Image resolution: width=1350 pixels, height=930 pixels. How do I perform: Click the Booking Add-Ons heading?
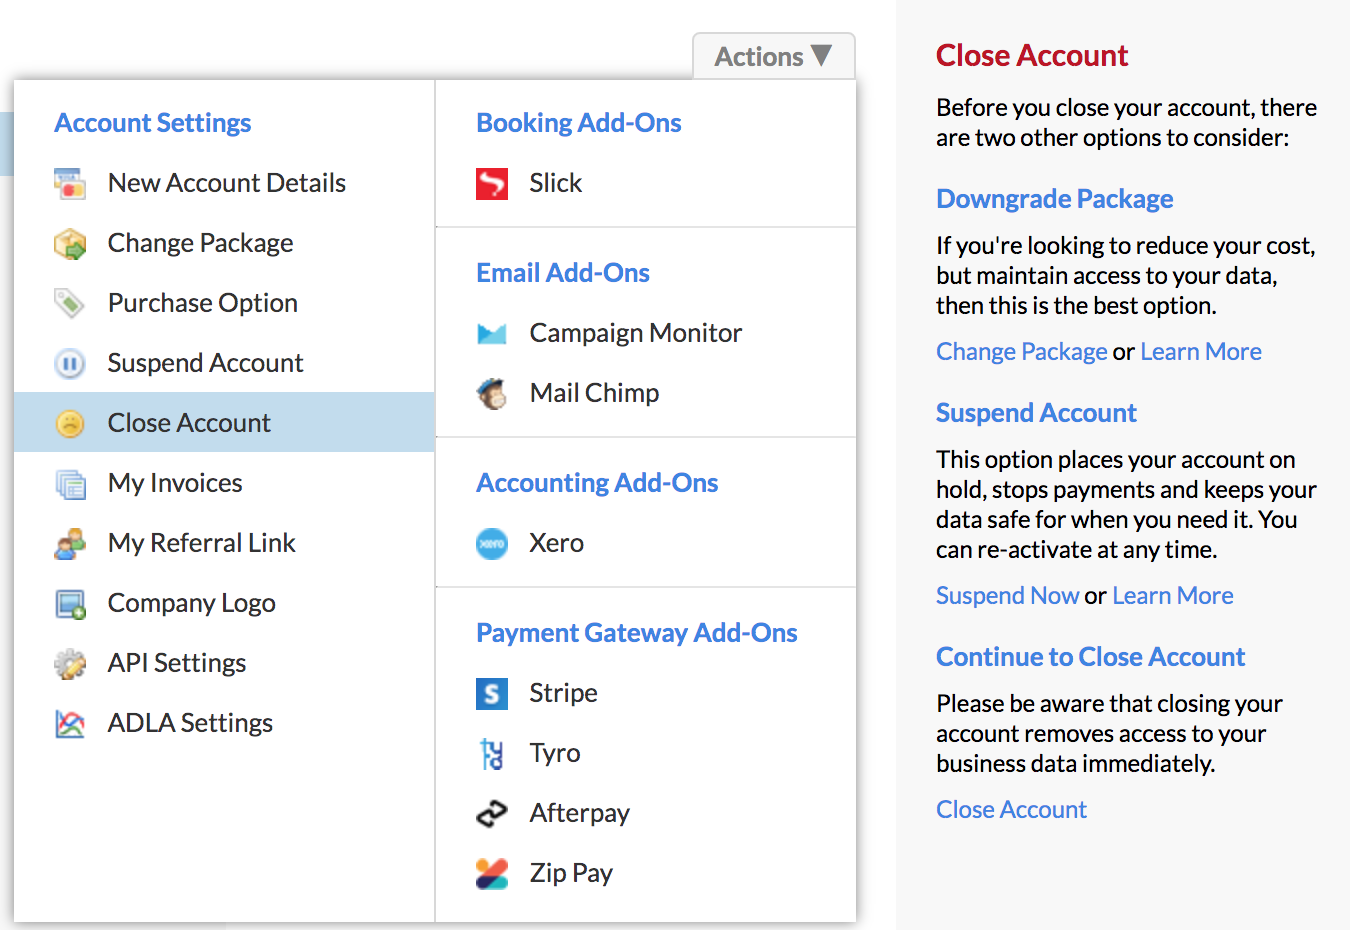coord(579,123)
